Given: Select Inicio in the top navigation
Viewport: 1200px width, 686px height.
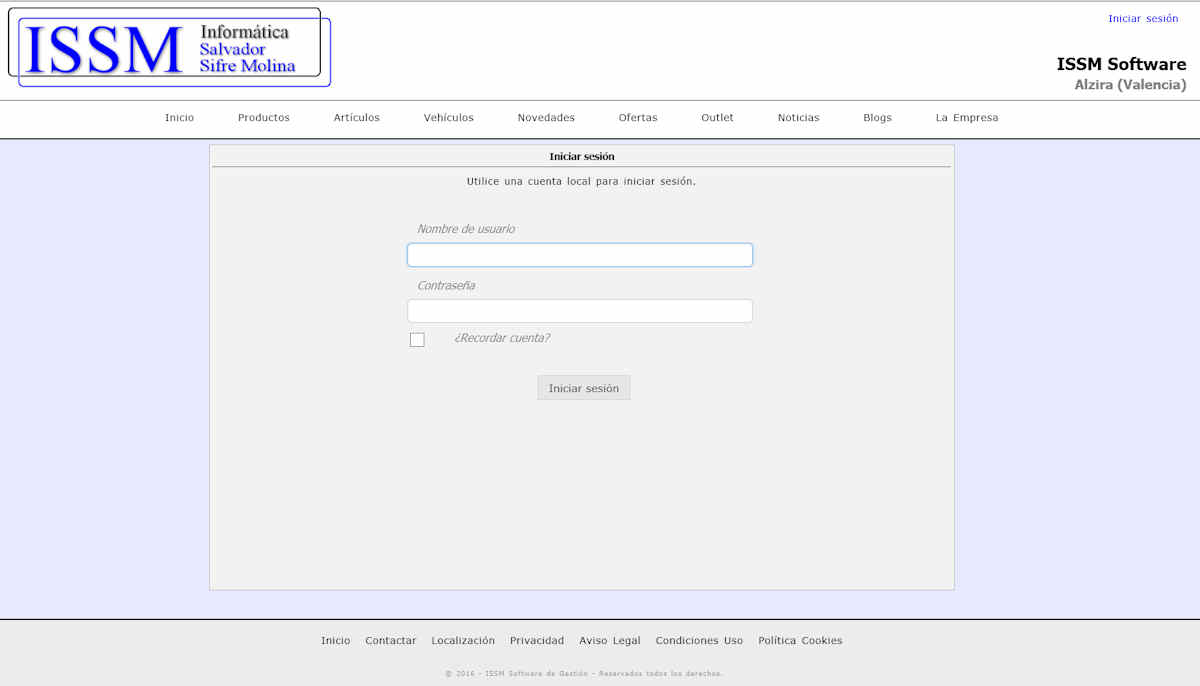Looking at the screenshot, I should (179, 117).
